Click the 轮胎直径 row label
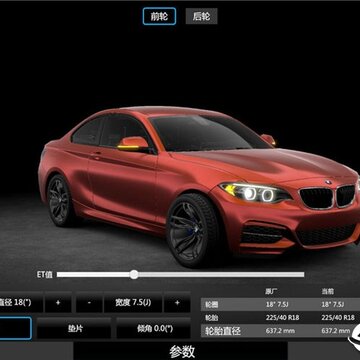 (223, 331)
